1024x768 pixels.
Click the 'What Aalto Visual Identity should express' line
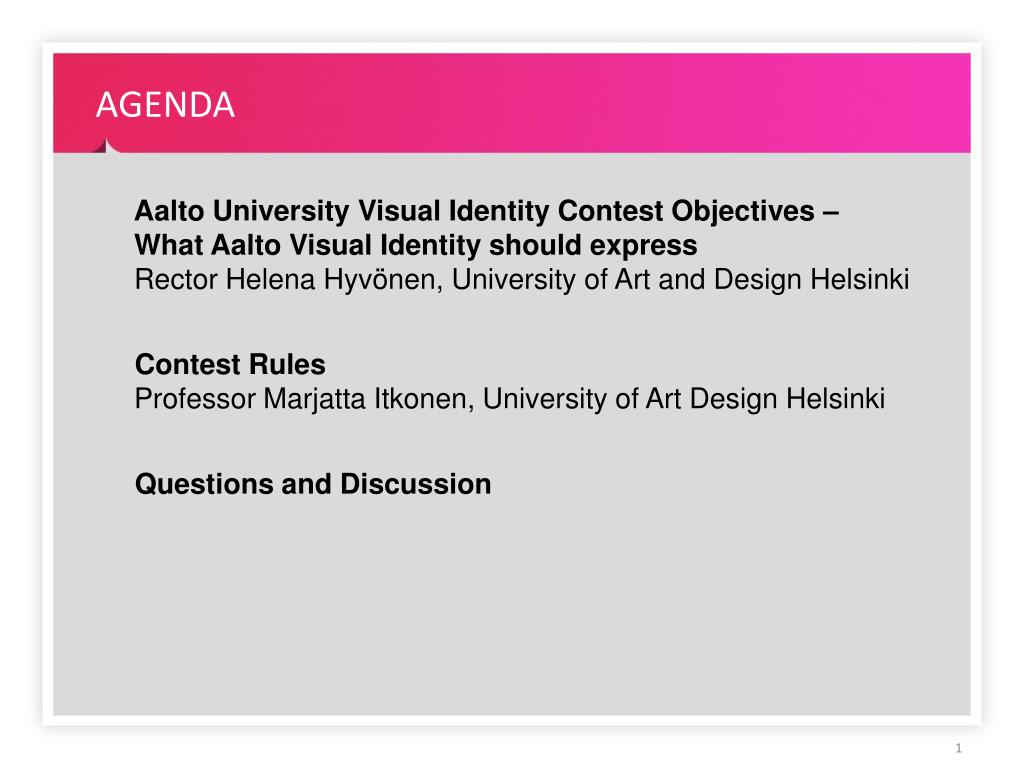pyautogui.click(x=416, y=246)
